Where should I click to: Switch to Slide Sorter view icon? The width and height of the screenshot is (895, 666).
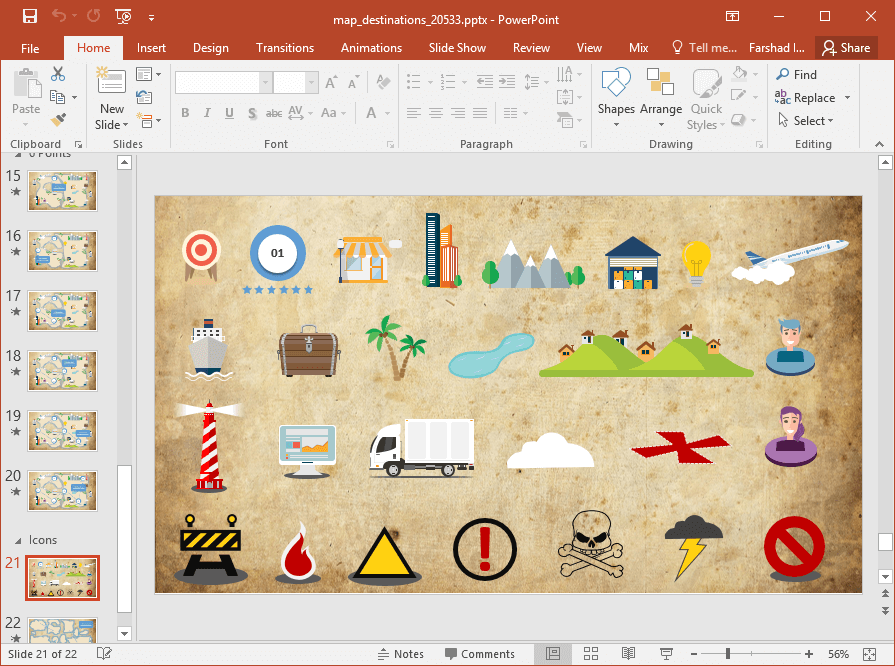click(589, 653)
